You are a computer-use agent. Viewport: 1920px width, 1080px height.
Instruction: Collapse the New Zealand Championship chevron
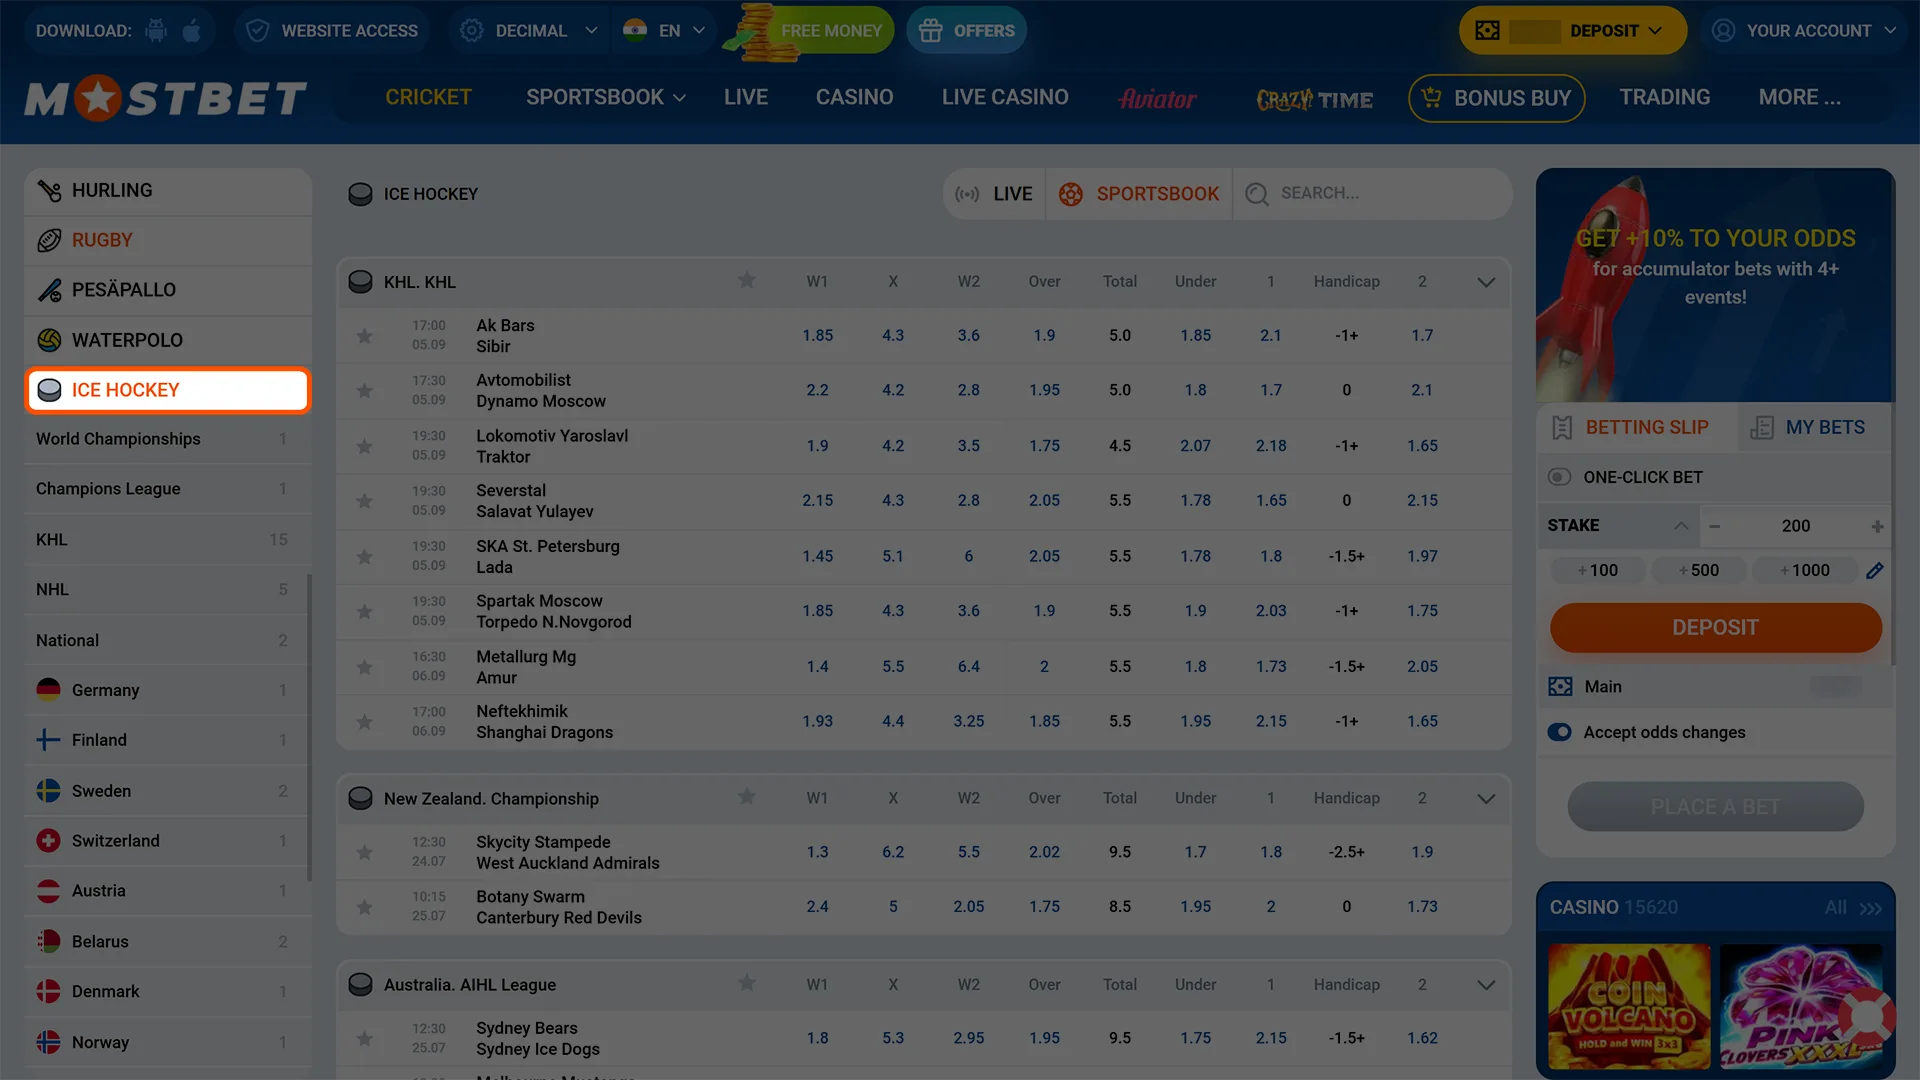(1486, 798)
